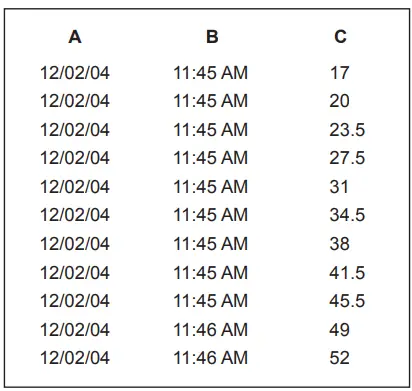Image resolution: width=412 pixels, height=391 pixels.
Task: Click the time cell beside value 45.5
Action: pyautogui.click(x=211, y=301)
